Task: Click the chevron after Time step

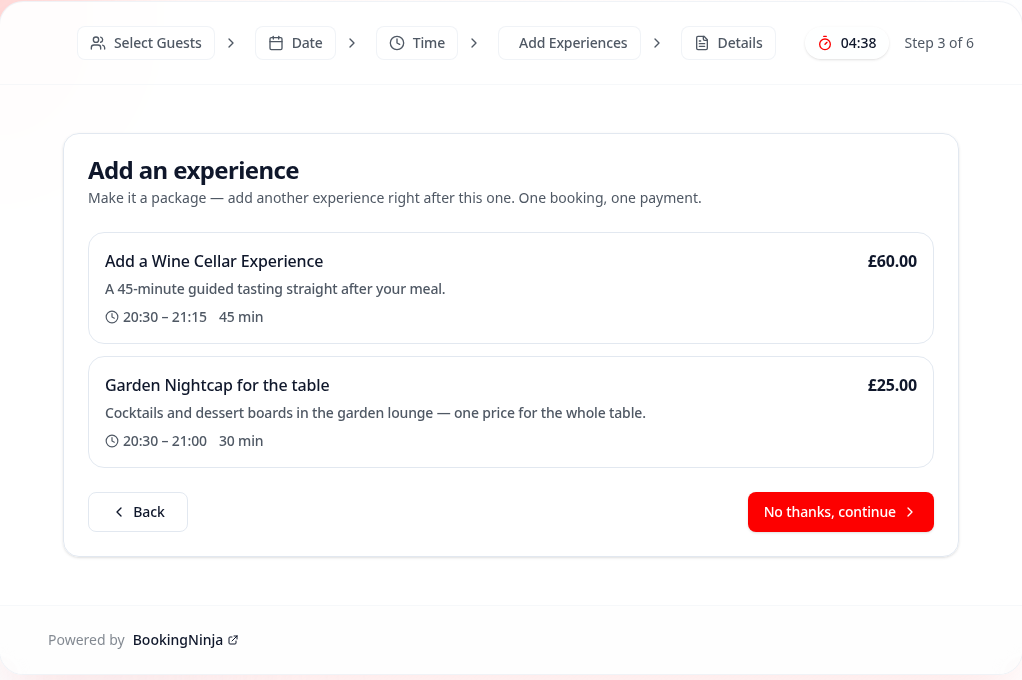Action: 474,43
